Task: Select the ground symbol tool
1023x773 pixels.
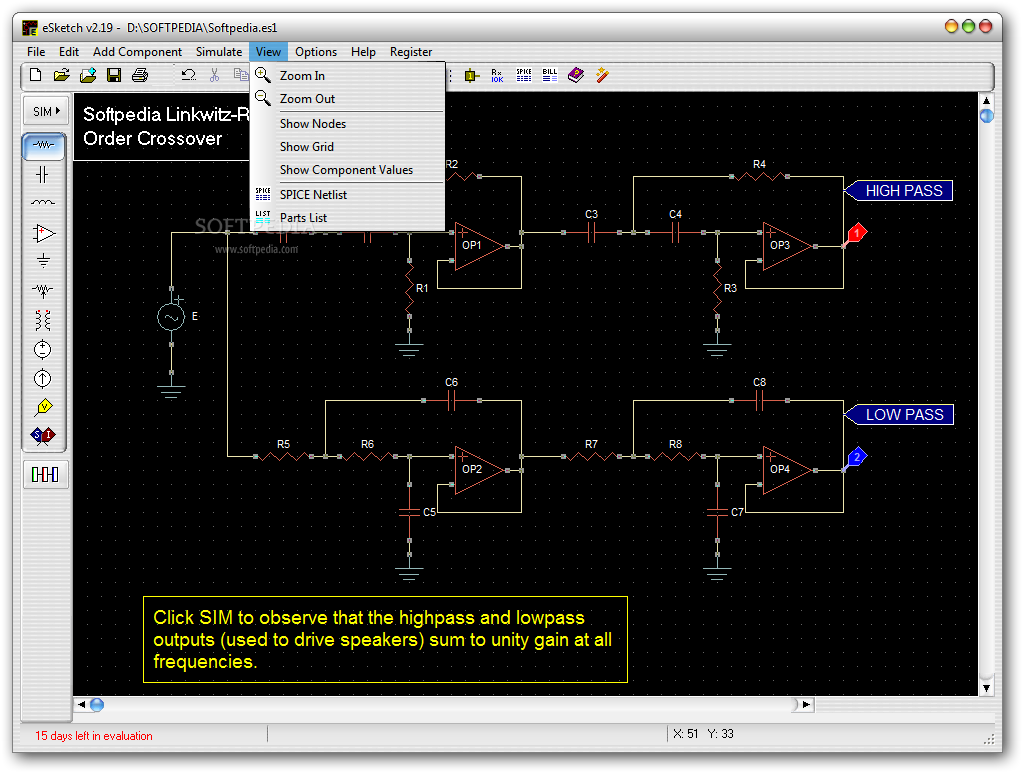Action: click(43, 261)
